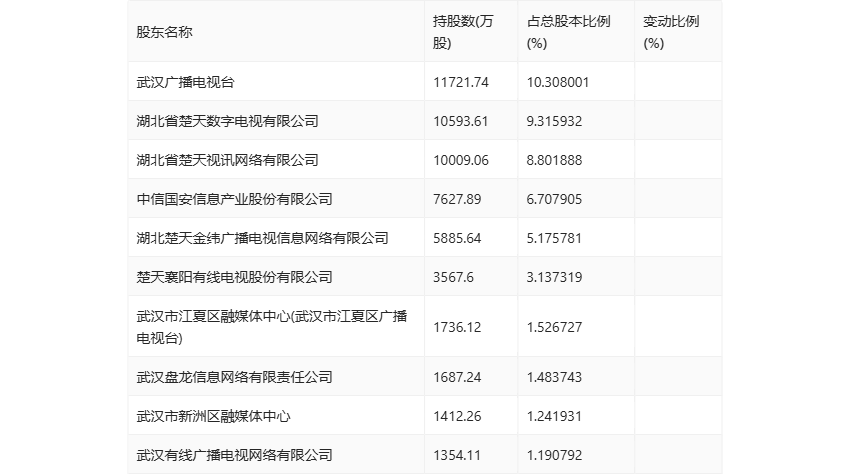The image size is (850, 474).
Task: Select the percentage 1.526727
Action: pyautogui.click(x=554, y=327)
